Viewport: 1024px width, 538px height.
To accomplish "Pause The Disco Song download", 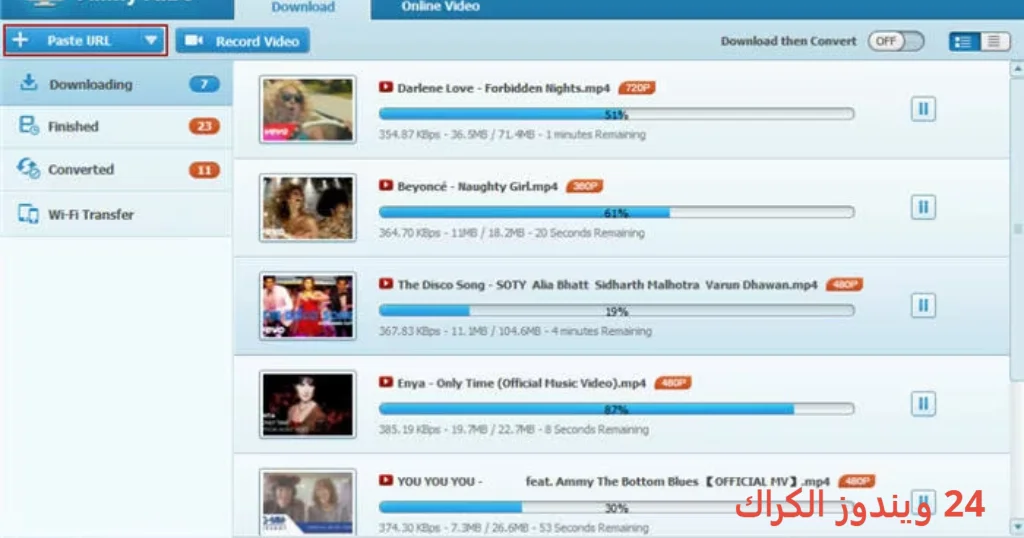I will 923,306.
